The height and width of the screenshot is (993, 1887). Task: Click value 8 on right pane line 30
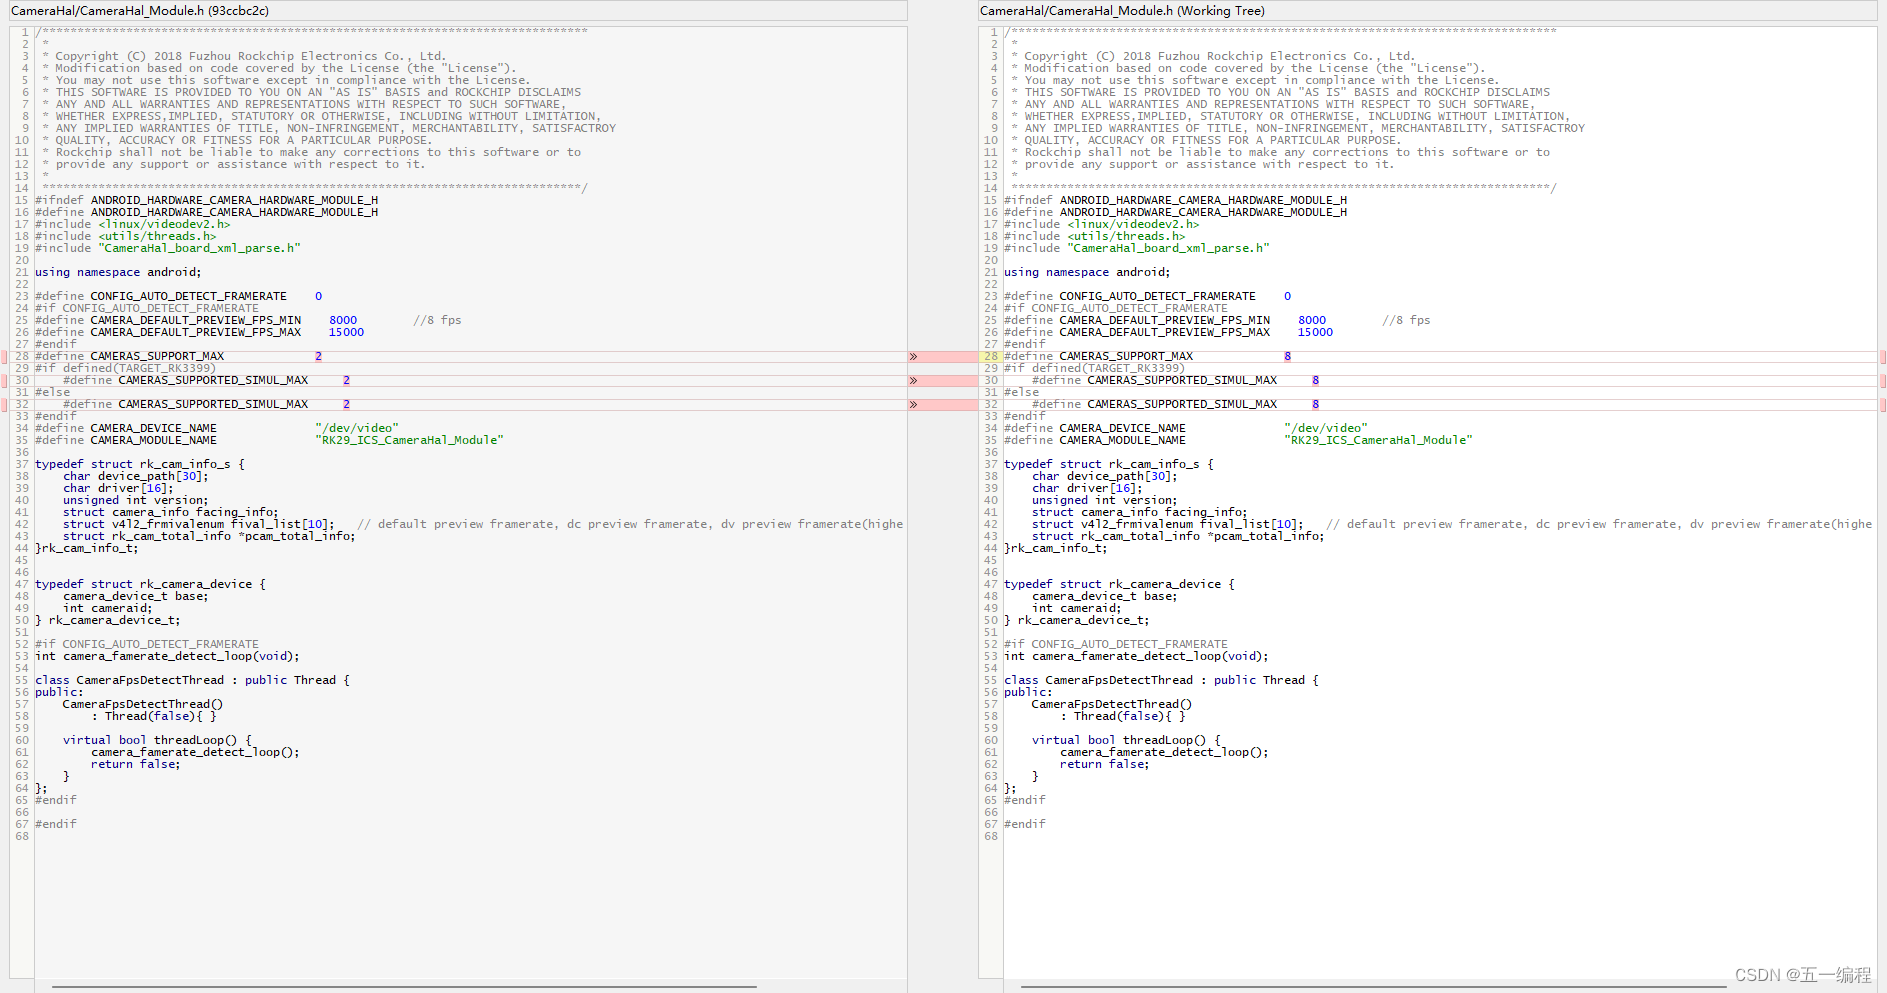(1316, 381)
